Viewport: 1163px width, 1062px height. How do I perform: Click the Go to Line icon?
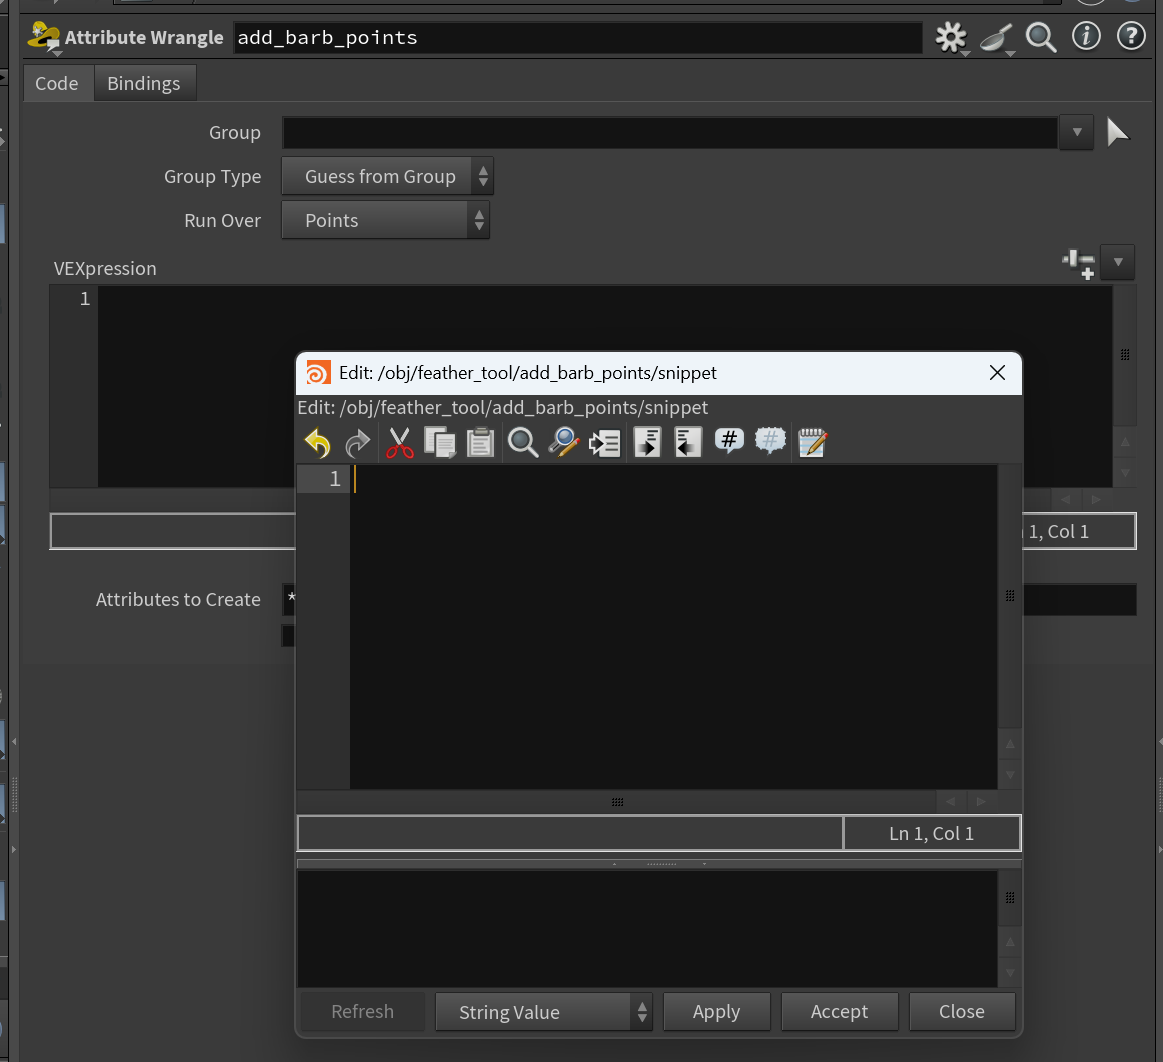(x=604, y=443)
